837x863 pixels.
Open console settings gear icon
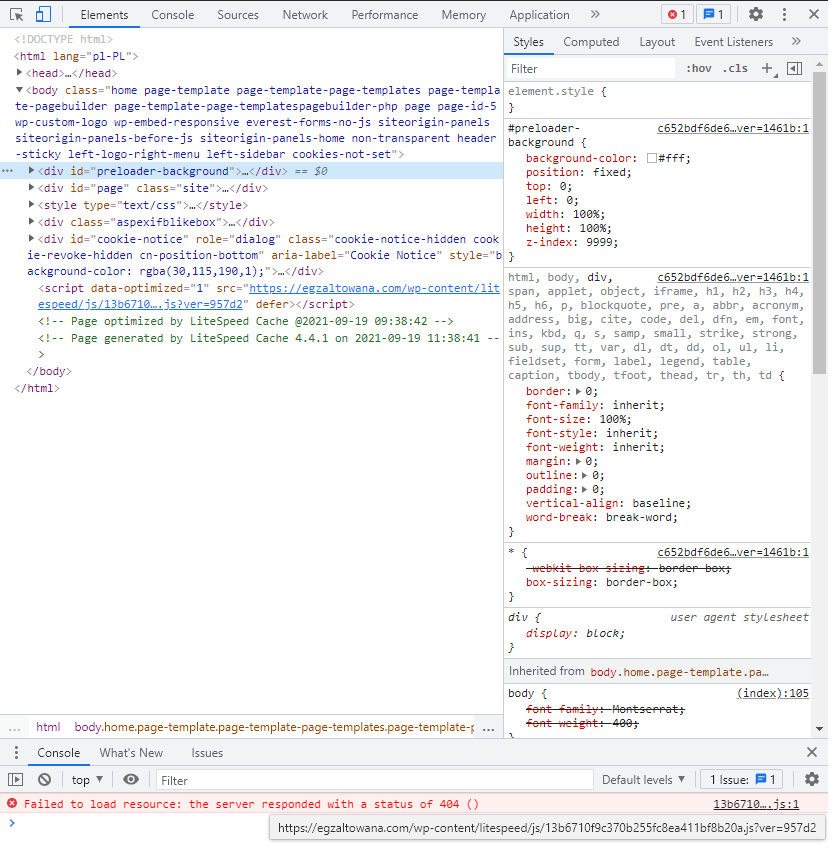click(x=812, y=779)
